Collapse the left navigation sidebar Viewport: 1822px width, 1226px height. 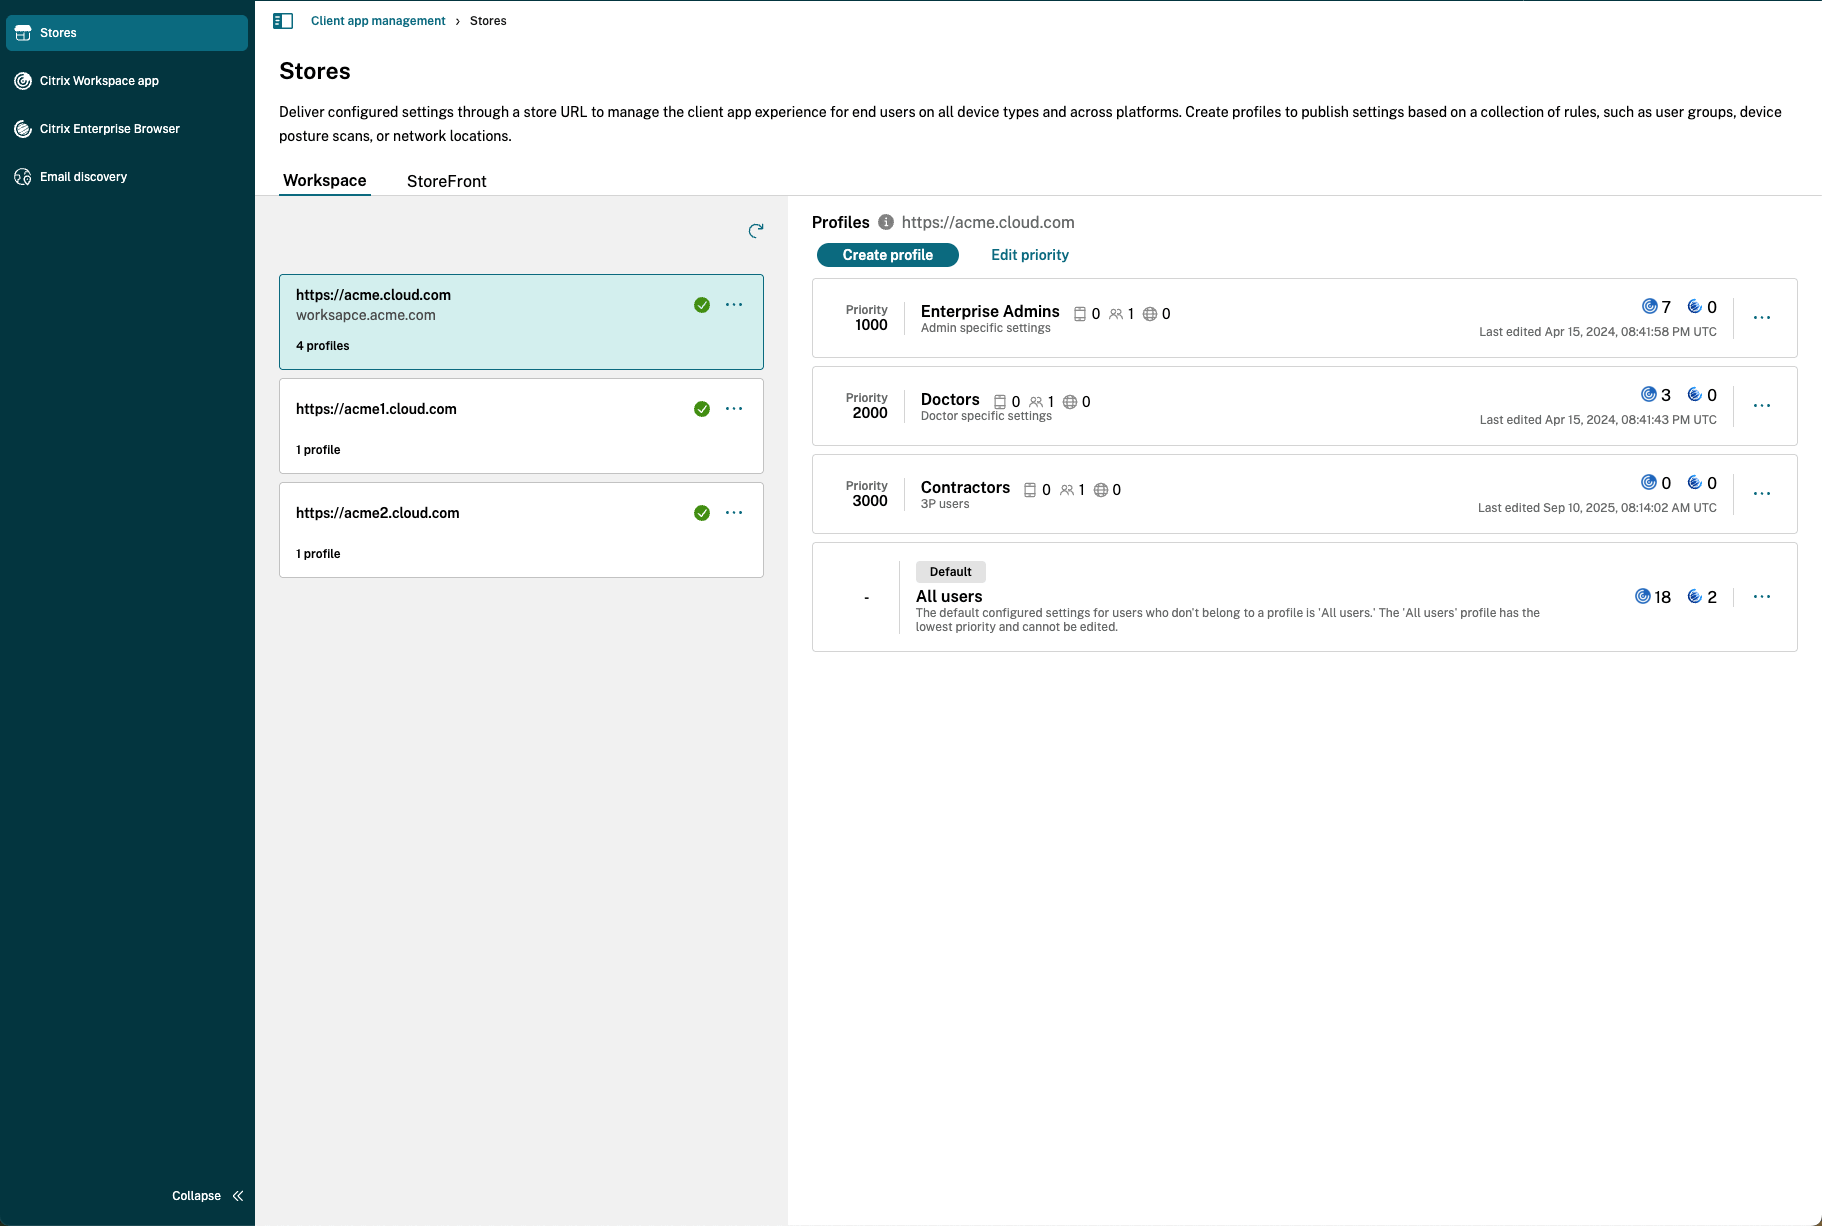point(208,1196)
